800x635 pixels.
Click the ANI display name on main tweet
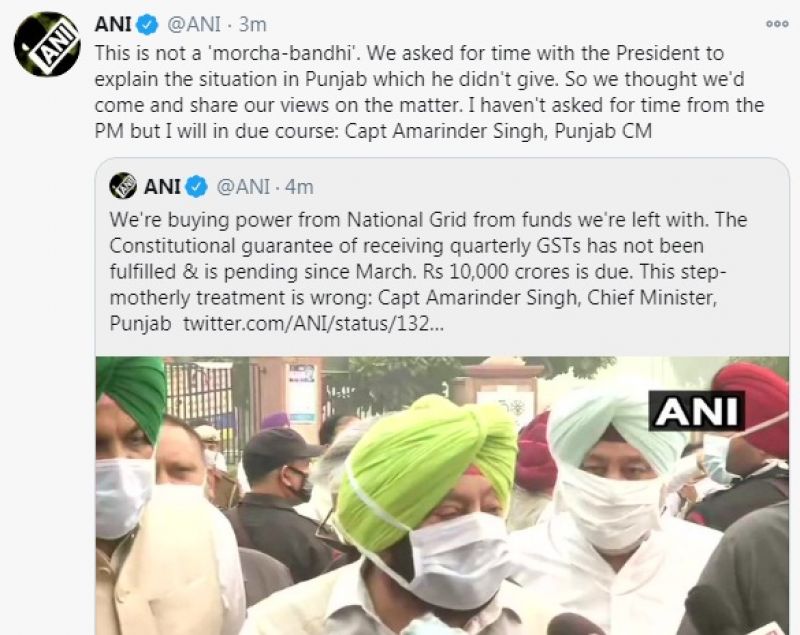pyautogui.click(x=113, y=24)
